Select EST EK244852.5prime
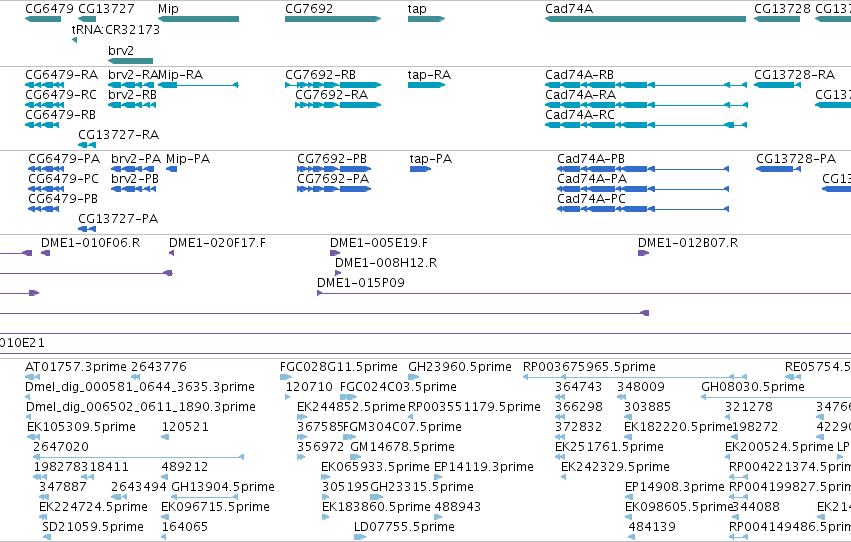This screenshot has width=851, height=542. [x=302, y=417]
